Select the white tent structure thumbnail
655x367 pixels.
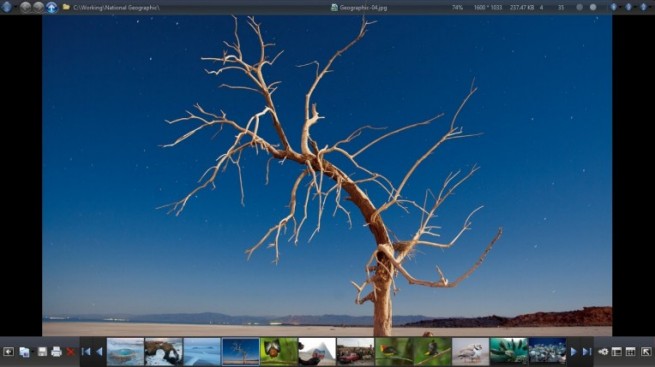pyautogui.click(x=317, y=352)
